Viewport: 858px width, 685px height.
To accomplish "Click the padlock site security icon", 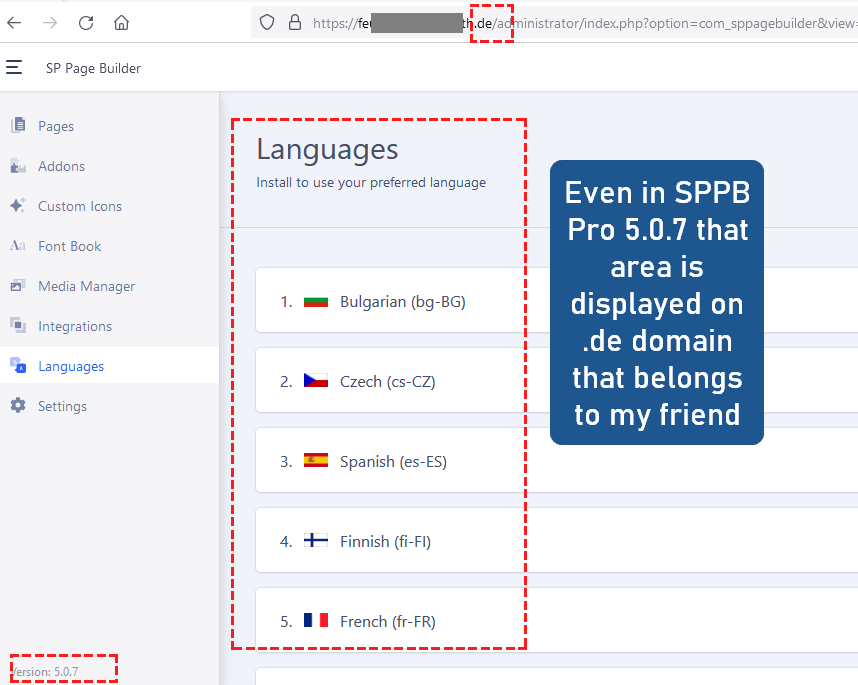I will (294, 22).
